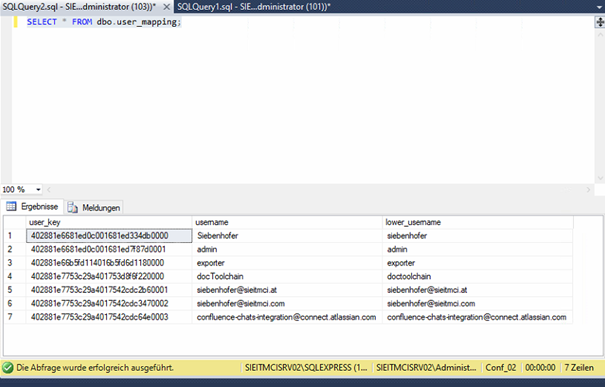
Task: Click the lower_username cell doctoolchain
Action: tap(478, 276)
